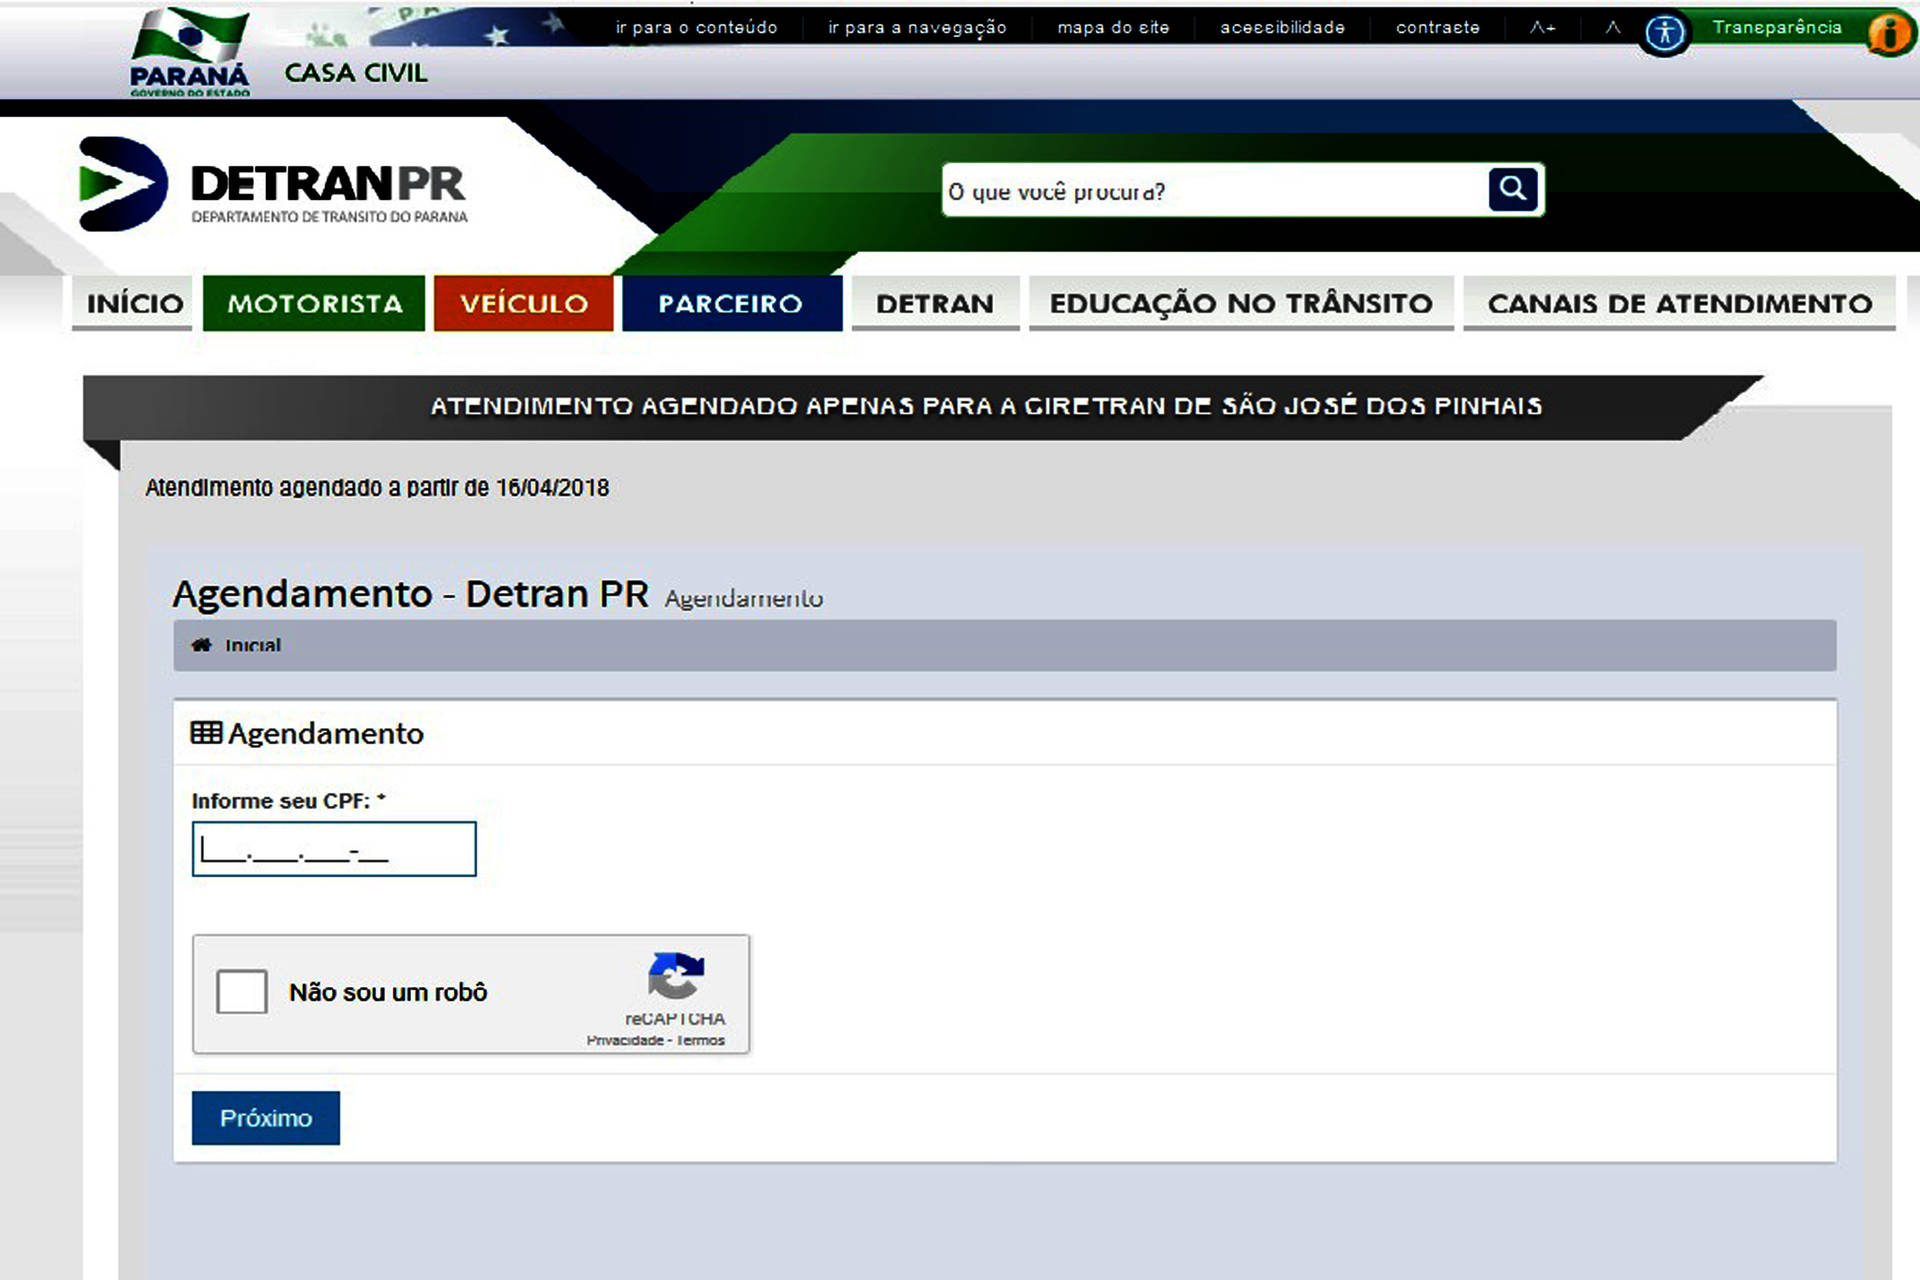Select the VEÍCULO tab

pos(521,301)
